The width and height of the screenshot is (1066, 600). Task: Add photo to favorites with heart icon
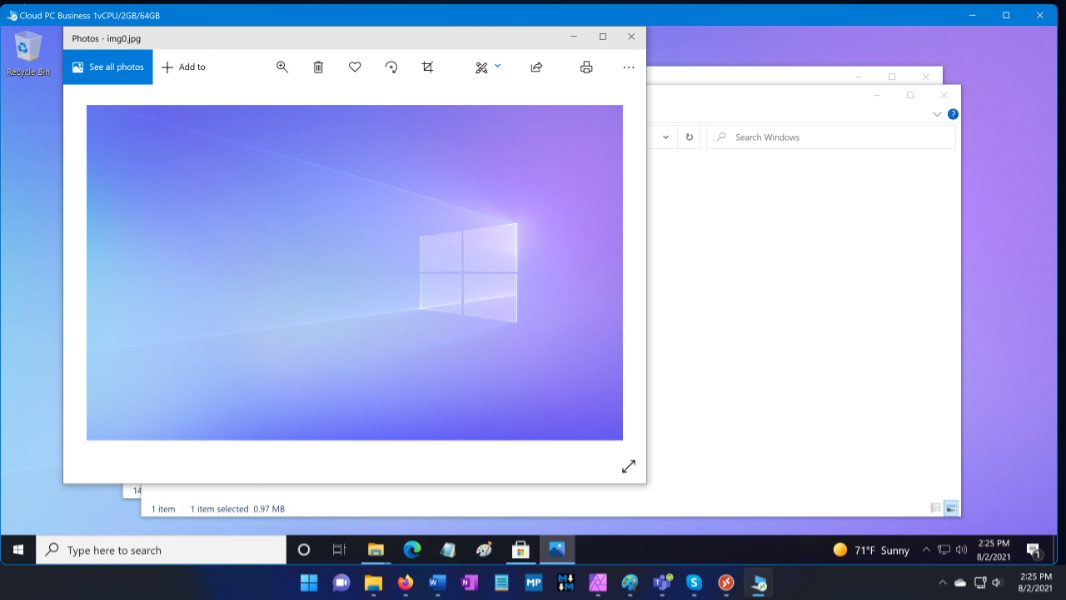tap(355, 67)
